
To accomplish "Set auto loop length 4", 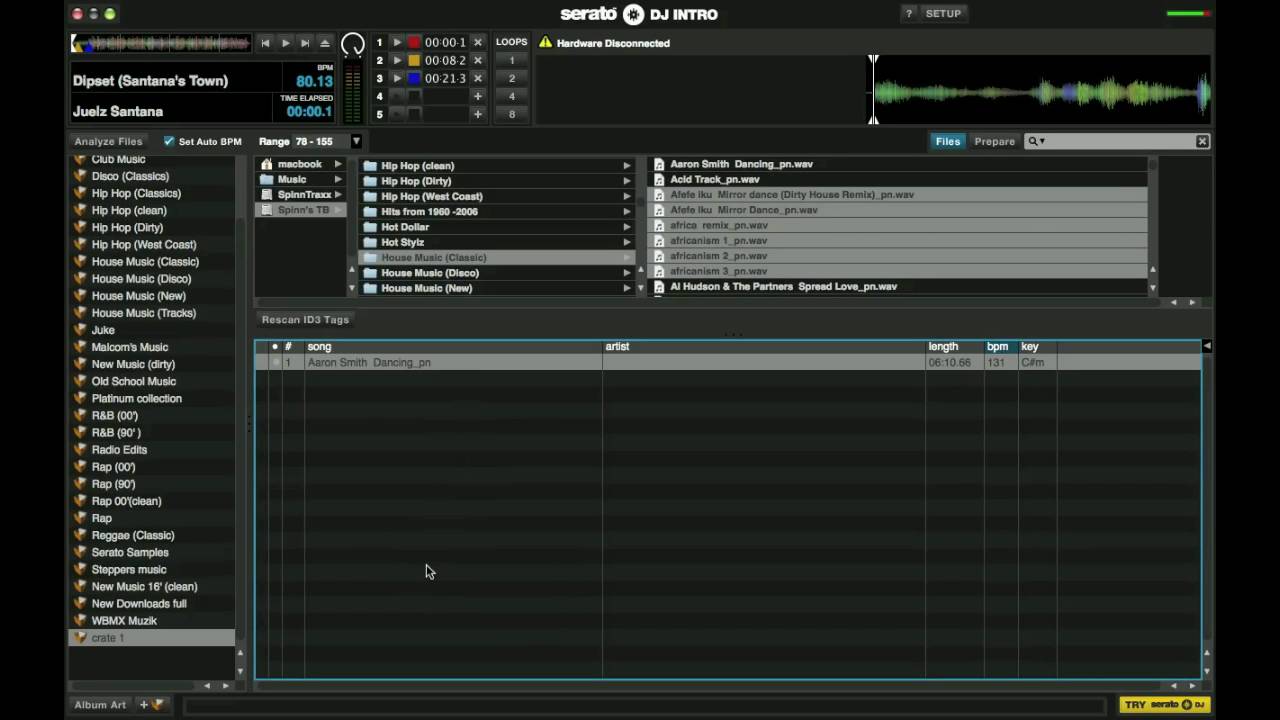I will coord(512,96).
